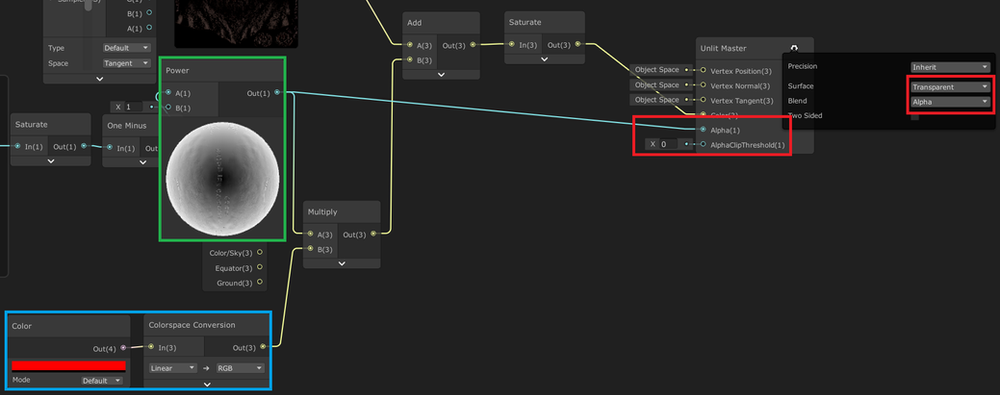The width and height of the screenshot is (1000, 395).
Task: Click Object Space label beside Vertex Tangent
Action: coord(657,100)
